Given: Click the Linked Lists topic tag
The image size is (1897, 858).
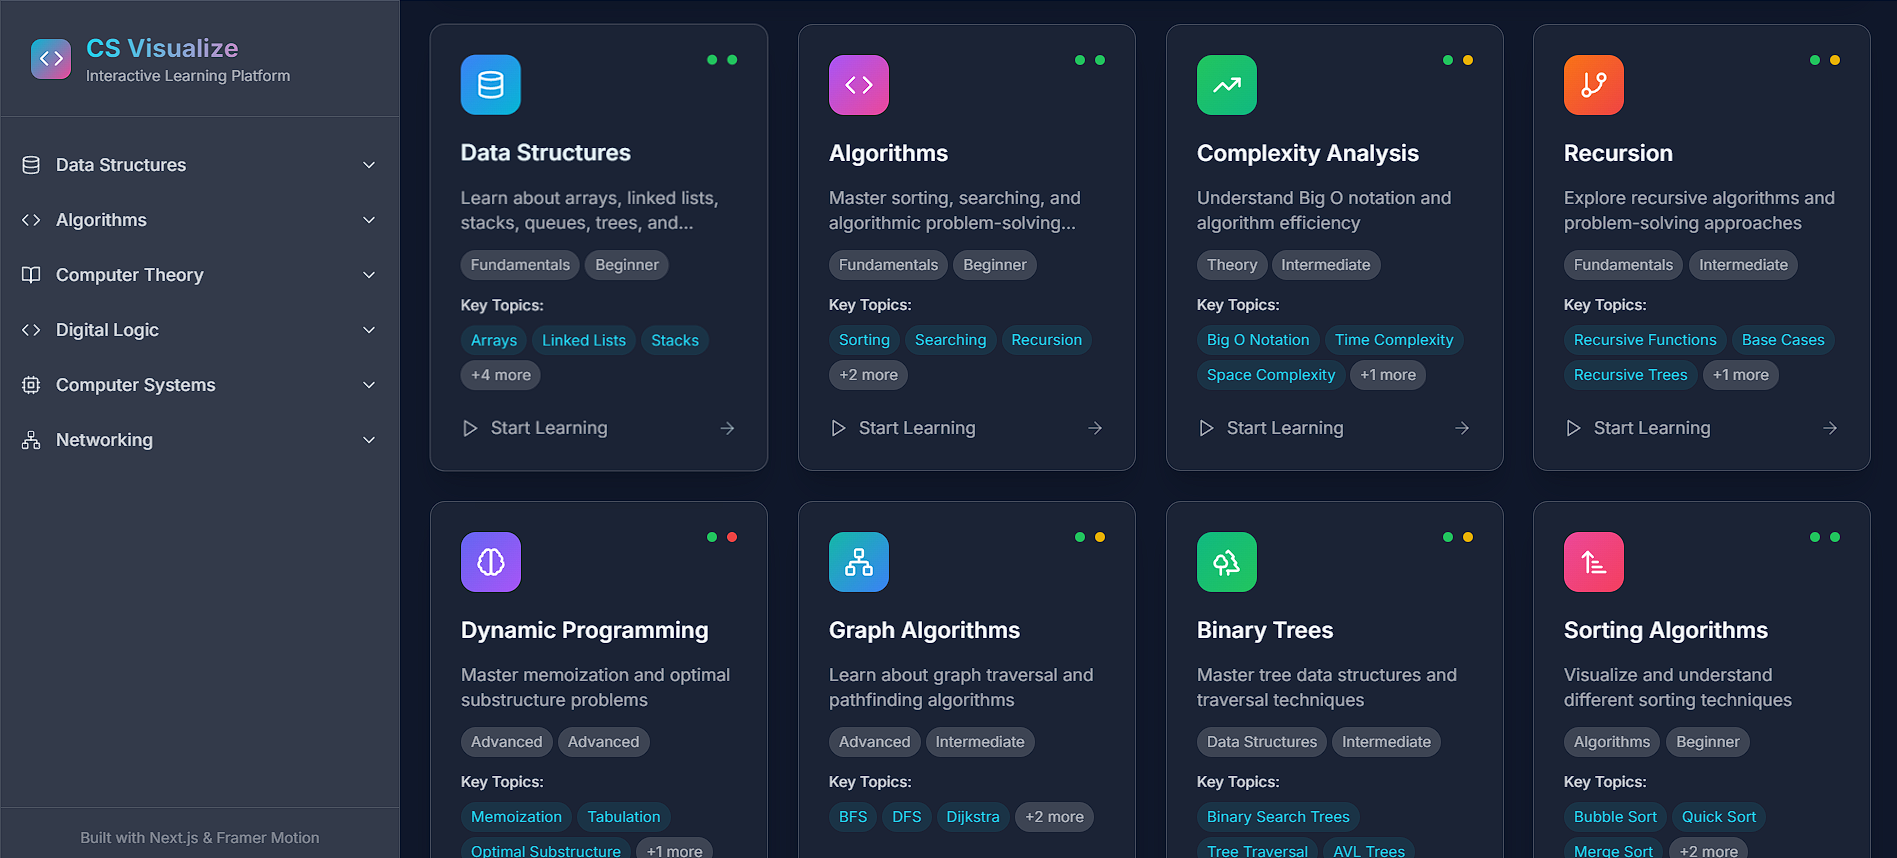Looking at the screenshot, I should [583, 340].
